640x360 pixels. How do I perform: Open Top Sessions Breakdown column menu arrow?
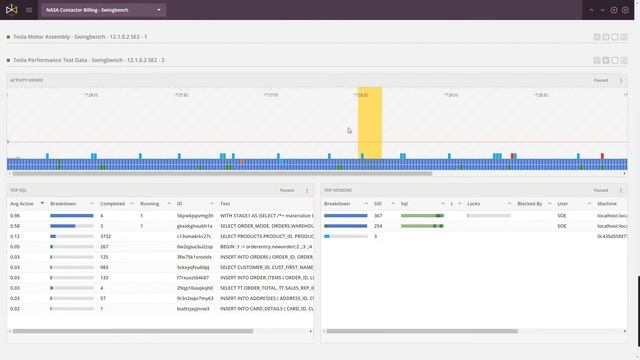point(365,204)
